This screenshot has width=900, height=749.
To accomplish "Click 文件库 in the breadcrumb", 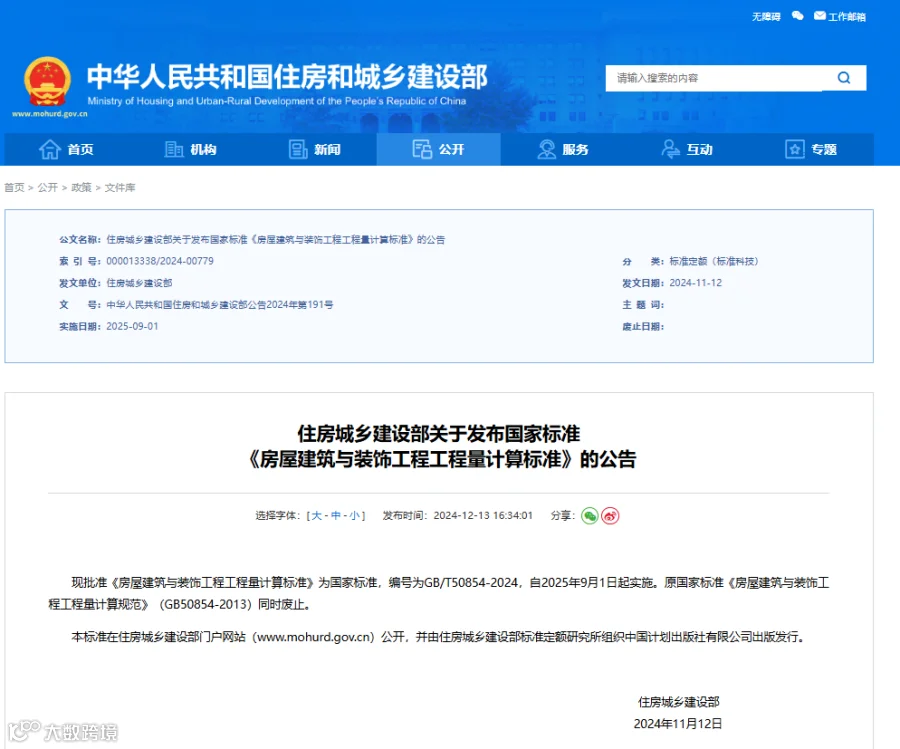I will (120, 187).
